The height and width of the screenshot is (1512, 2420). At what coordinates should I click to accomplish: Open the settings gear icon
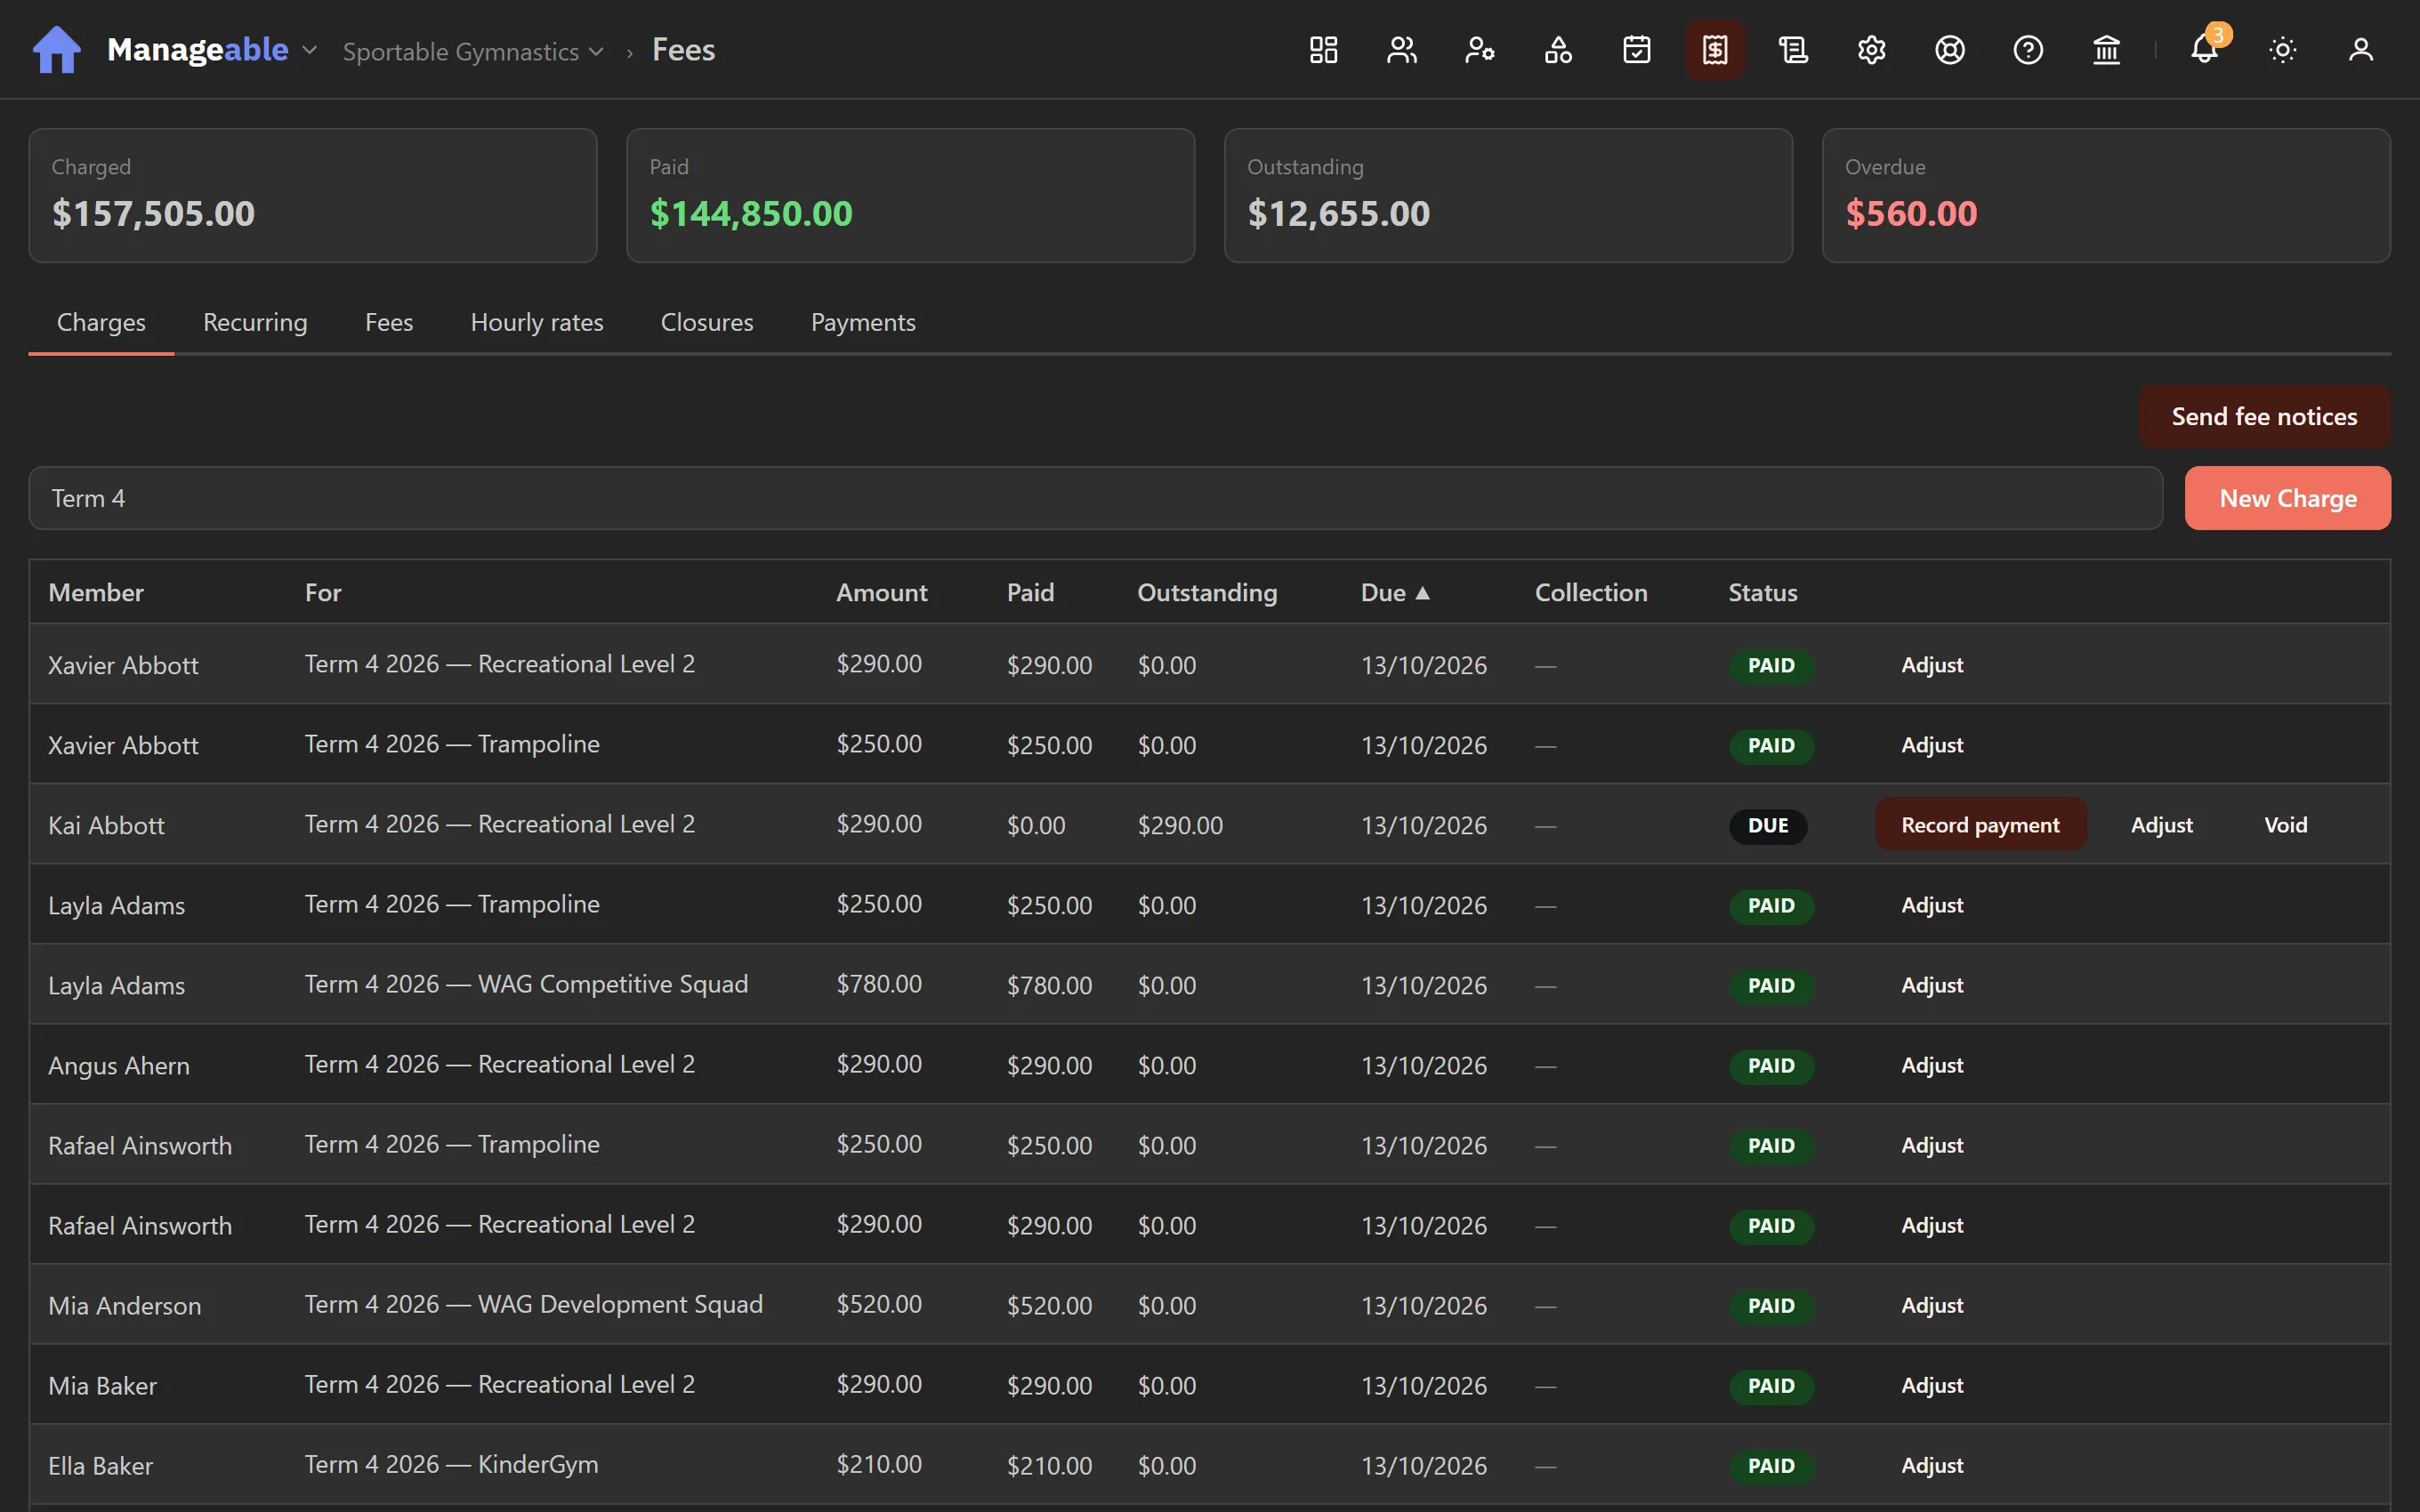(1872, 50)
